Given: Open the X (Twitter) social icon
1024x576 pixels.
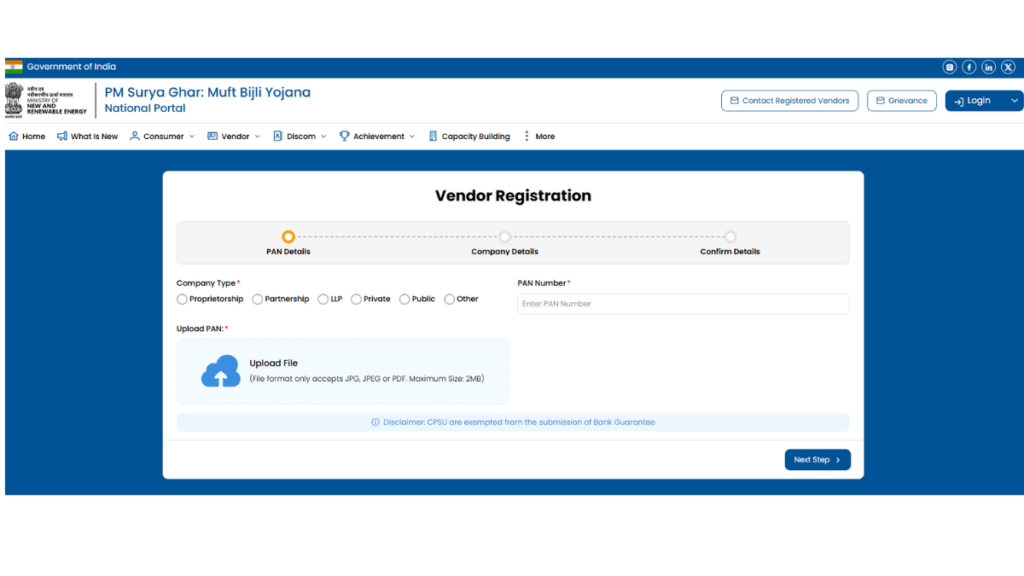Looking at the screenshot, I should [x=1008, y=67].
